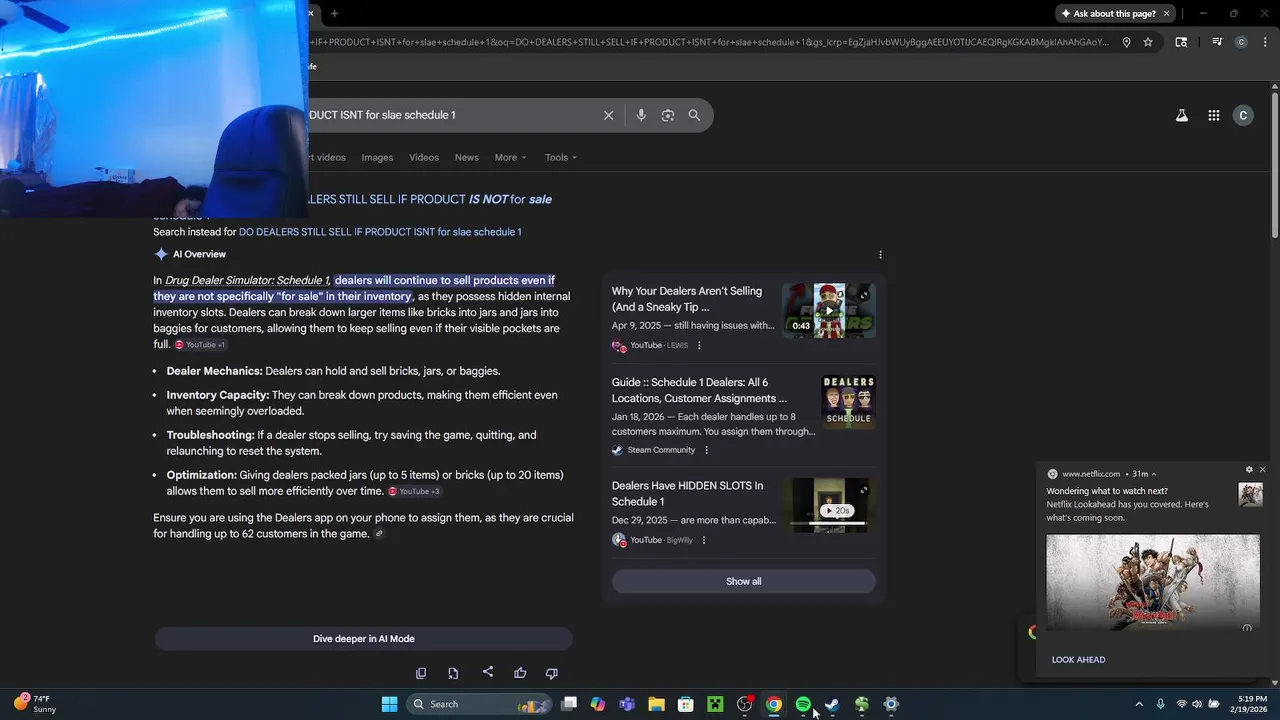This screenshot has height=720, width=1280.
Task: Click the location pin in address bar
Action: pyautogui.click(x=1126, y=42)
